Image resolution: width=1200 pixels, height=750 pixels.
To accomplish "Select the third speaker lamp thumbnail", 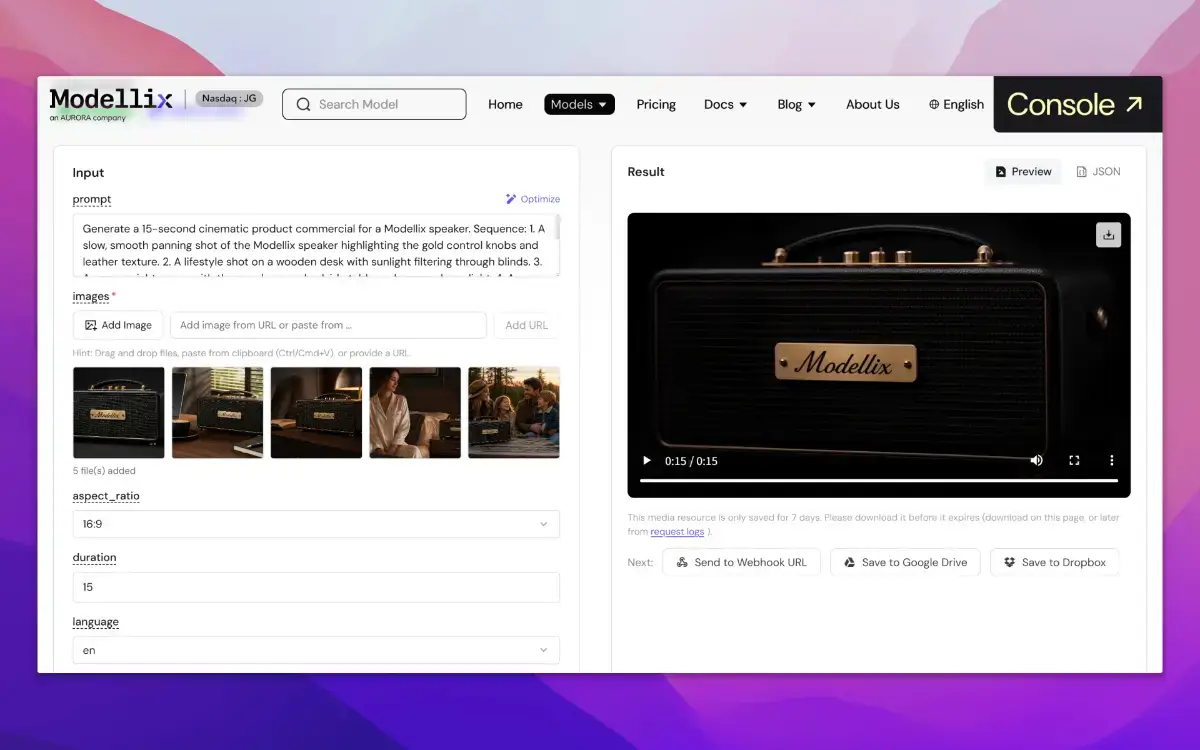I will (316, 412).
